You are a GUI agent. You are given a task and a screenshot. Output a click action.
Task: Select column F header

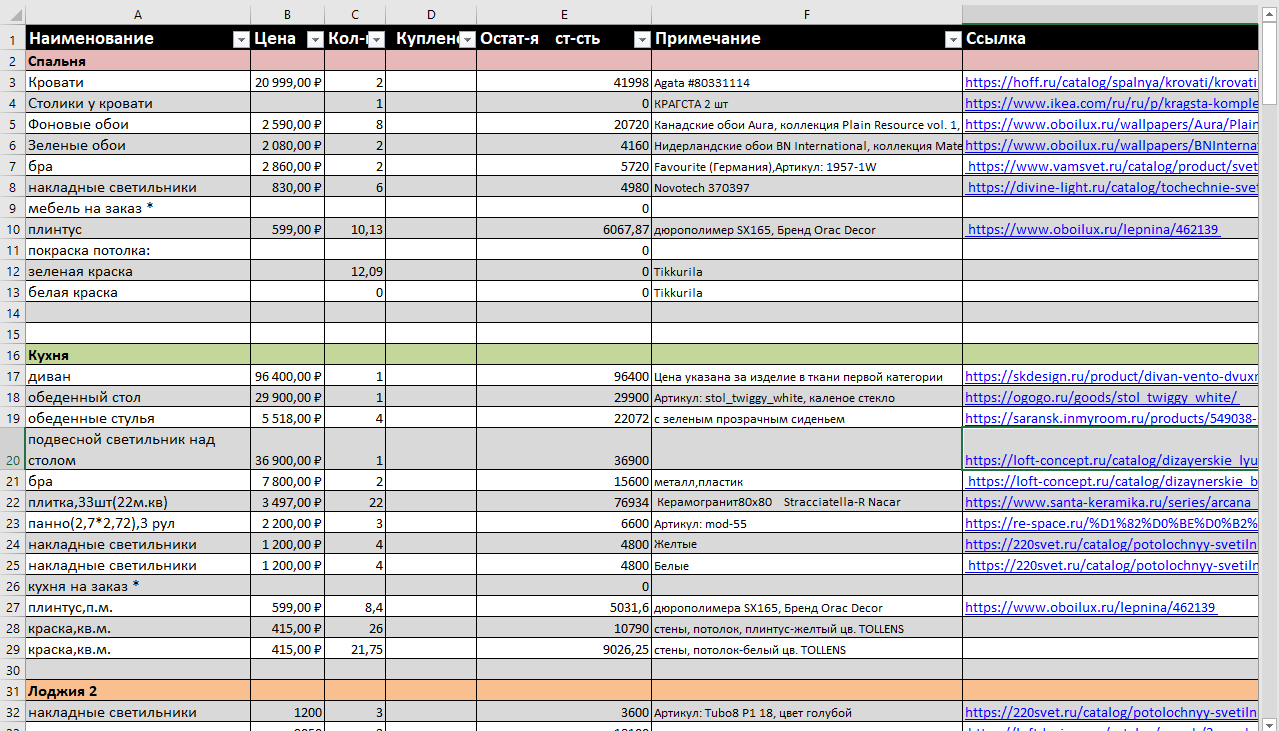click(x=806, y=14)
